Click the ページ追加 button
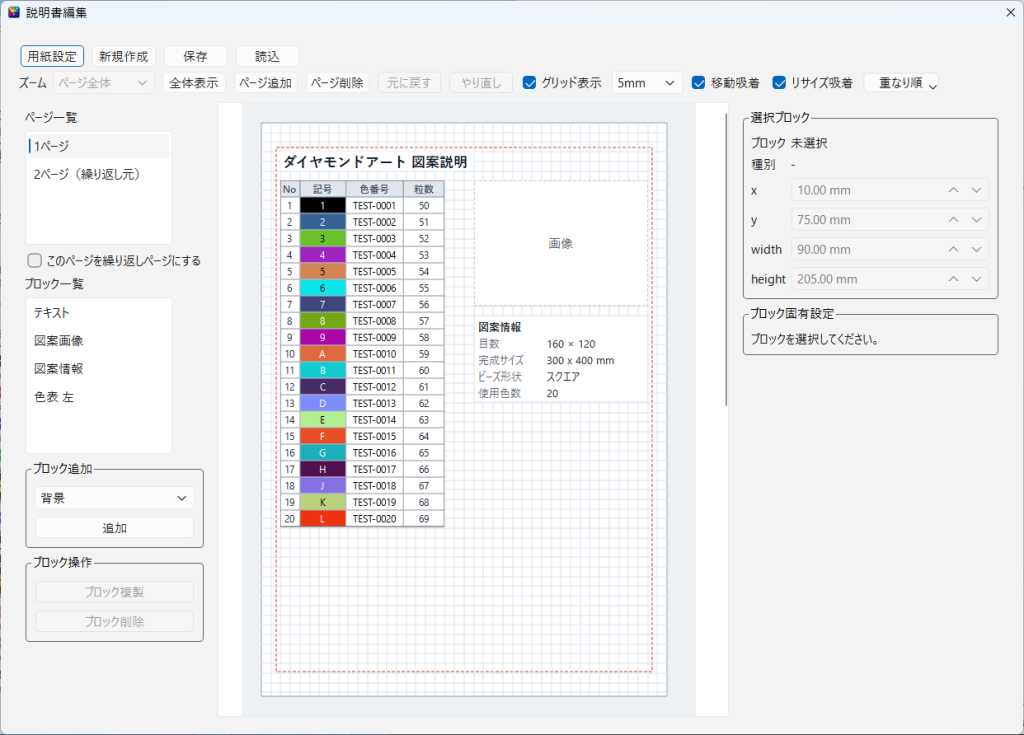This screenshot has height=735, width=1024. point(265,83)
